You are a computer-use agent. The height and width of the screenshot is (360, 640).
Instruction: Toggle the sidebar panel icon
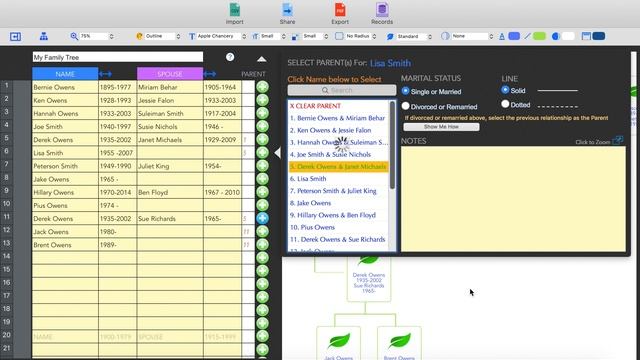tap(16, 36)
